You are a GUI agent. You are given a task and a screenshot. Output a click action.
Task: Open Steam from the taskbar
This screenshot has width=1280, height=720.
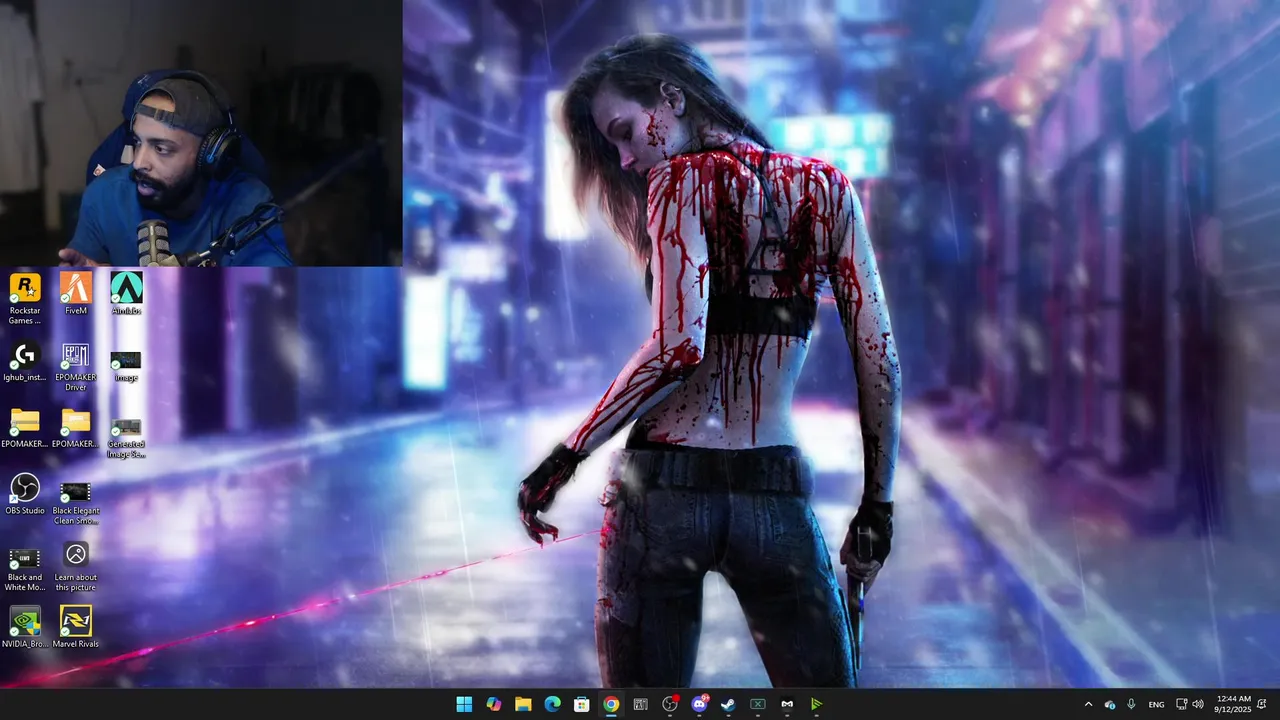coord(728,704)
